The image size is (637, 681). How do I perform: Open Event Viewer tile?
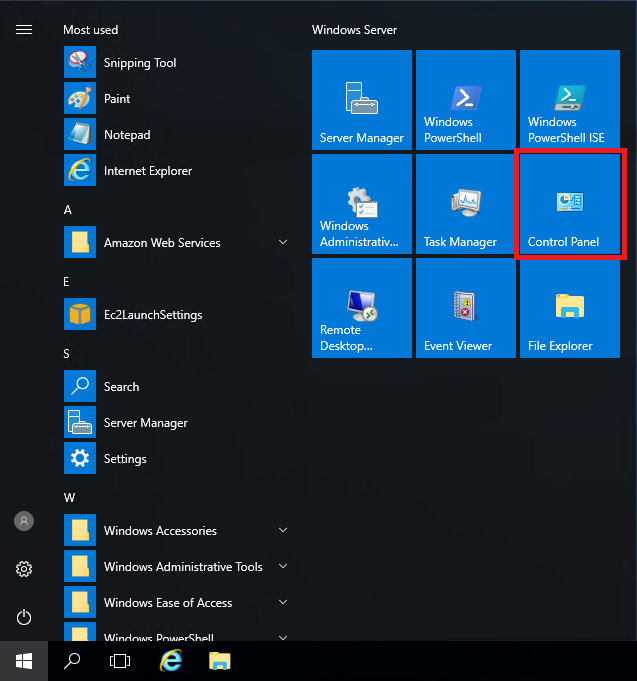tap(465, 308)
